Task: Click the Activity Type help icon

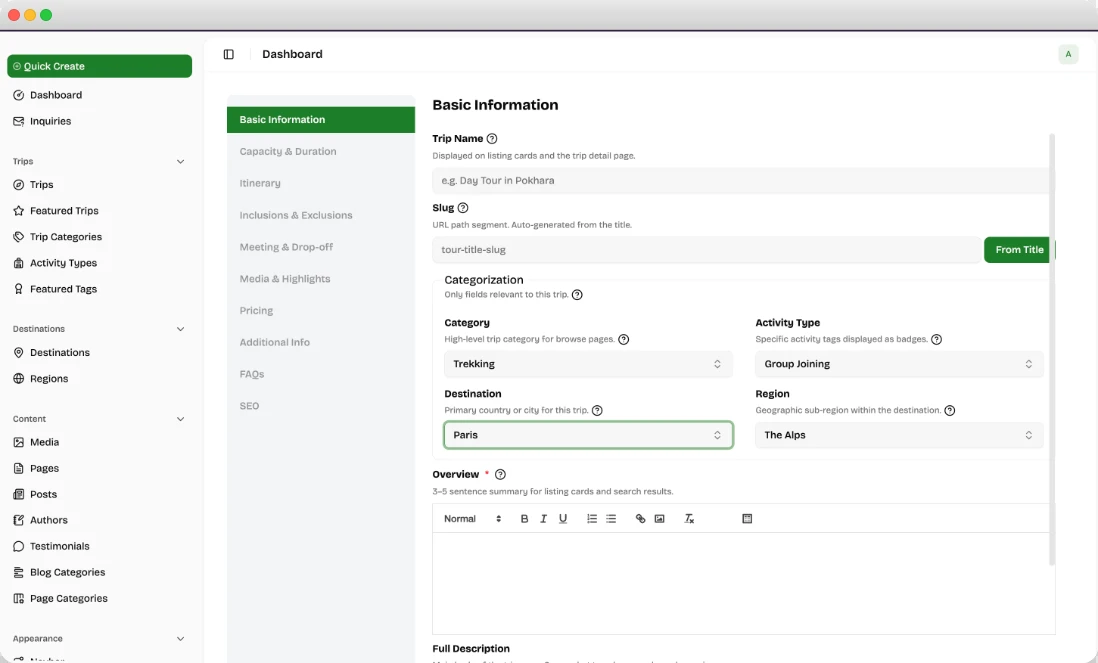Action: click(936, 340)
